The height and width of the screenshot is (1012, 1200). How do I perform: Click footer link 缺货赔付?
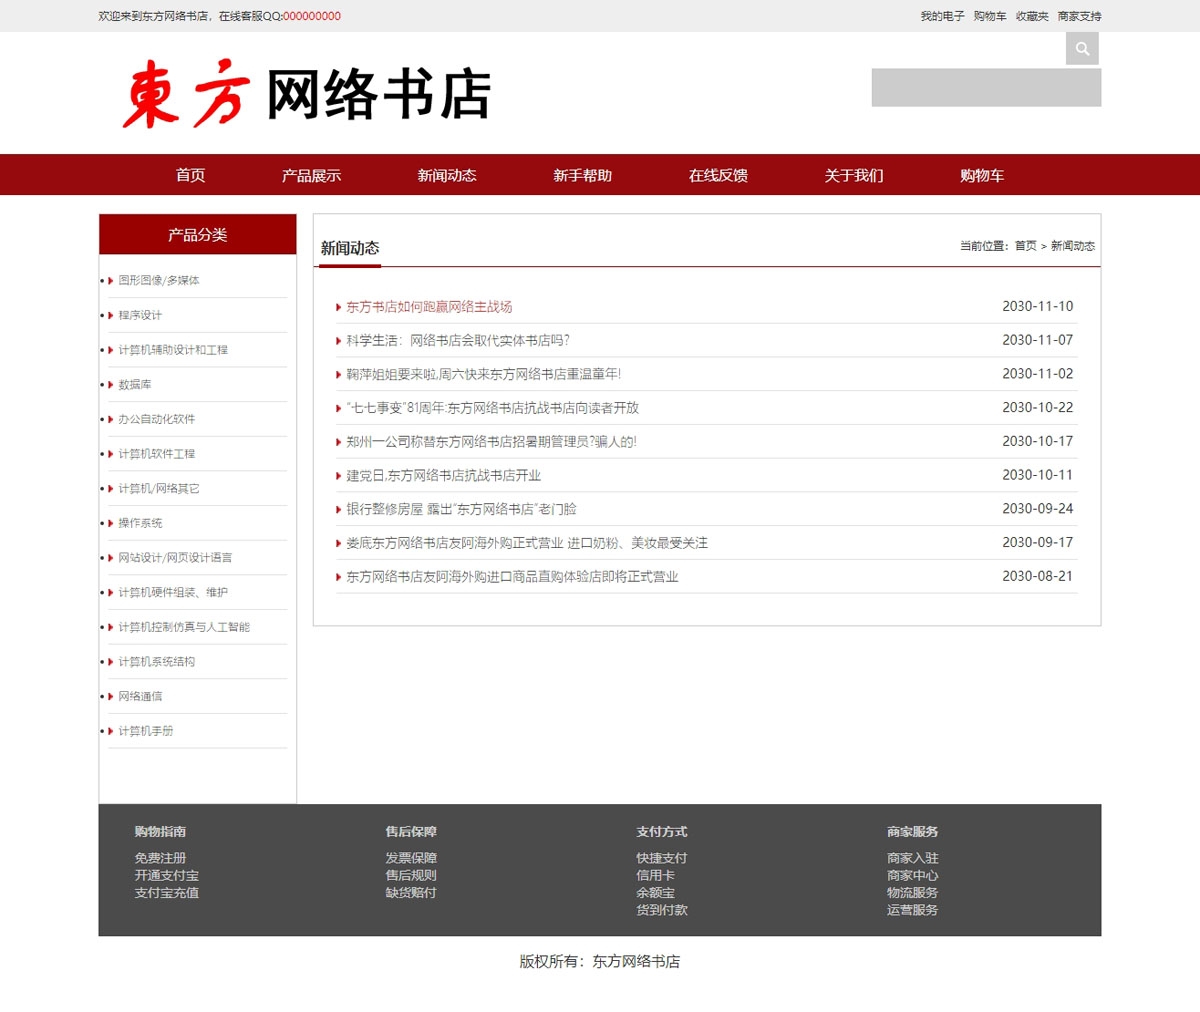(411, 893)
